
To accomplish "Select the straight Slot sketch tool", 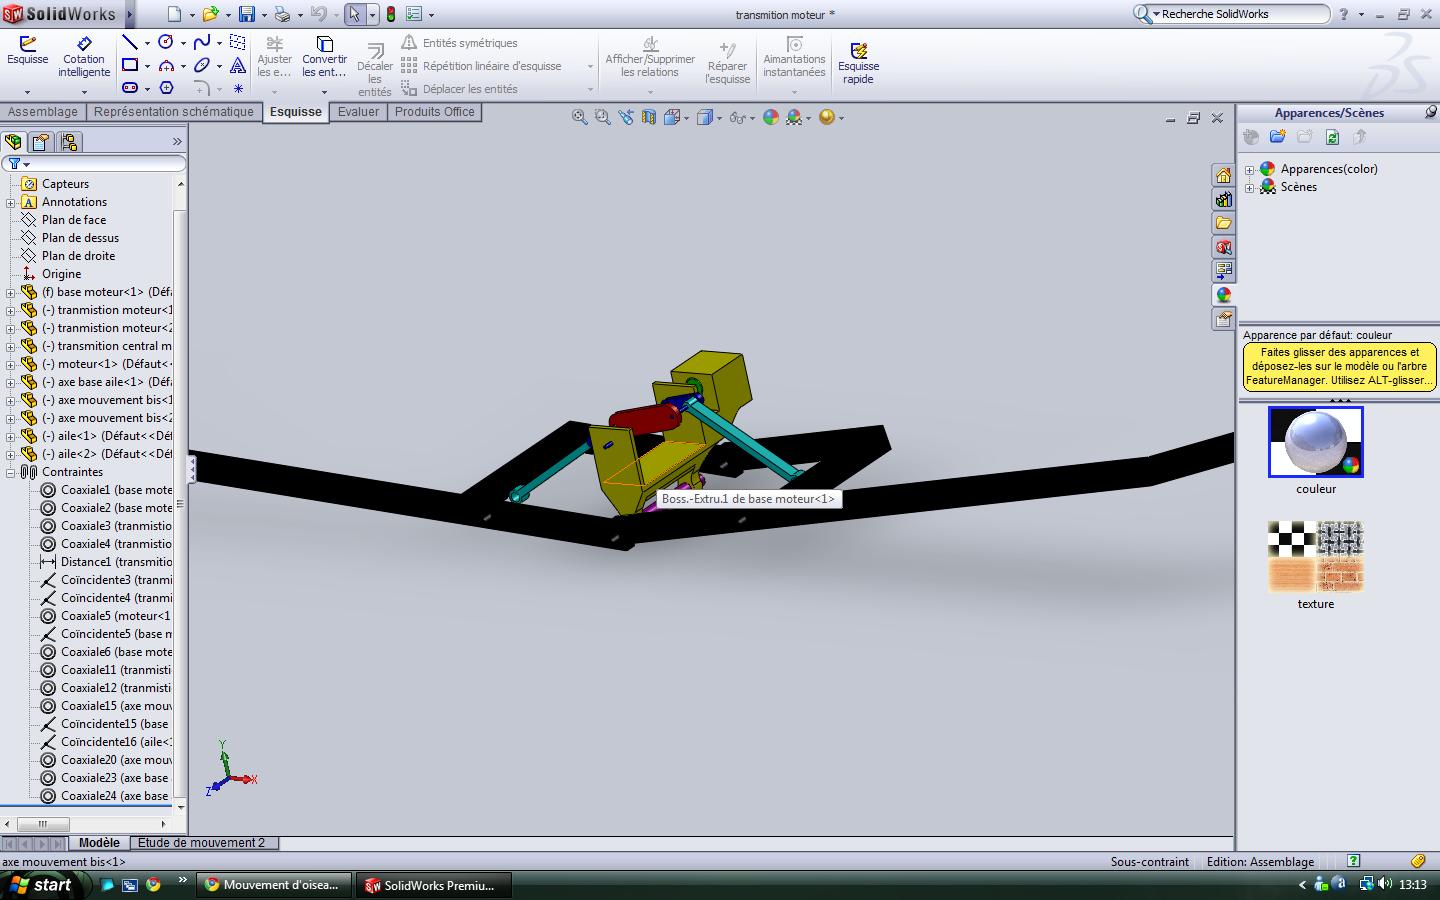I will (x=130, y=88).
